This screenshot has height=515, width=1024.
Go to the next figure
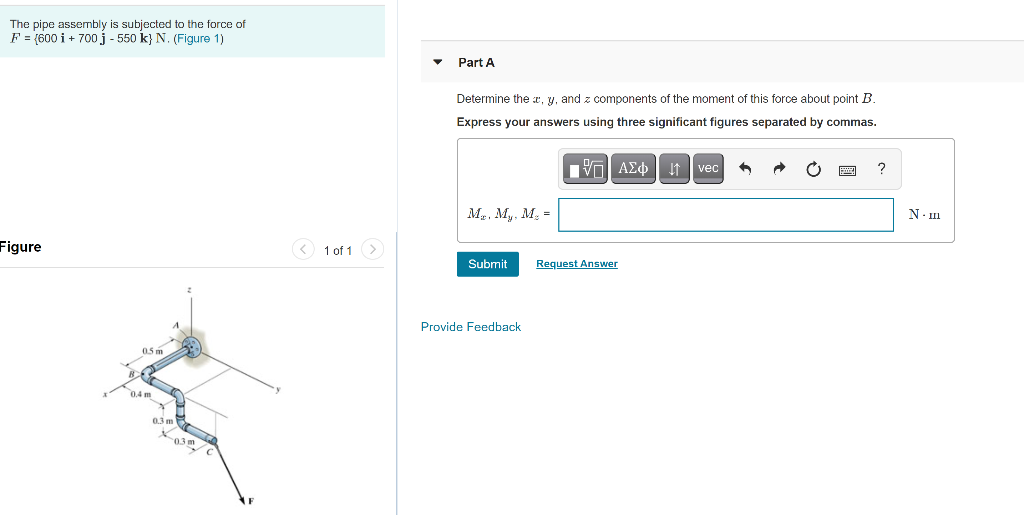[372, 249]
